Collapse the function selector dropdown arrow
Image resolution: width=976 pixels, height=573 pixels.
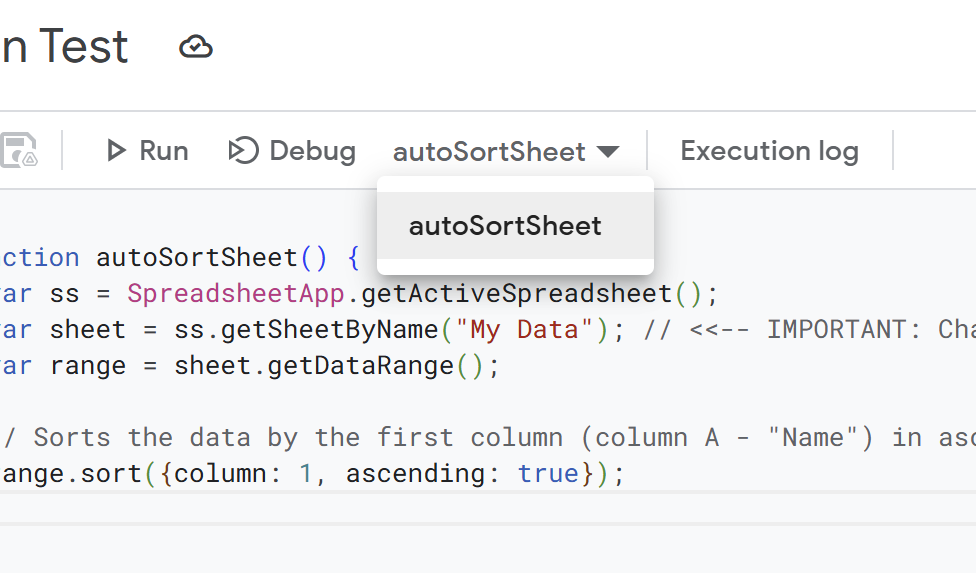click(x=607, y=152)
